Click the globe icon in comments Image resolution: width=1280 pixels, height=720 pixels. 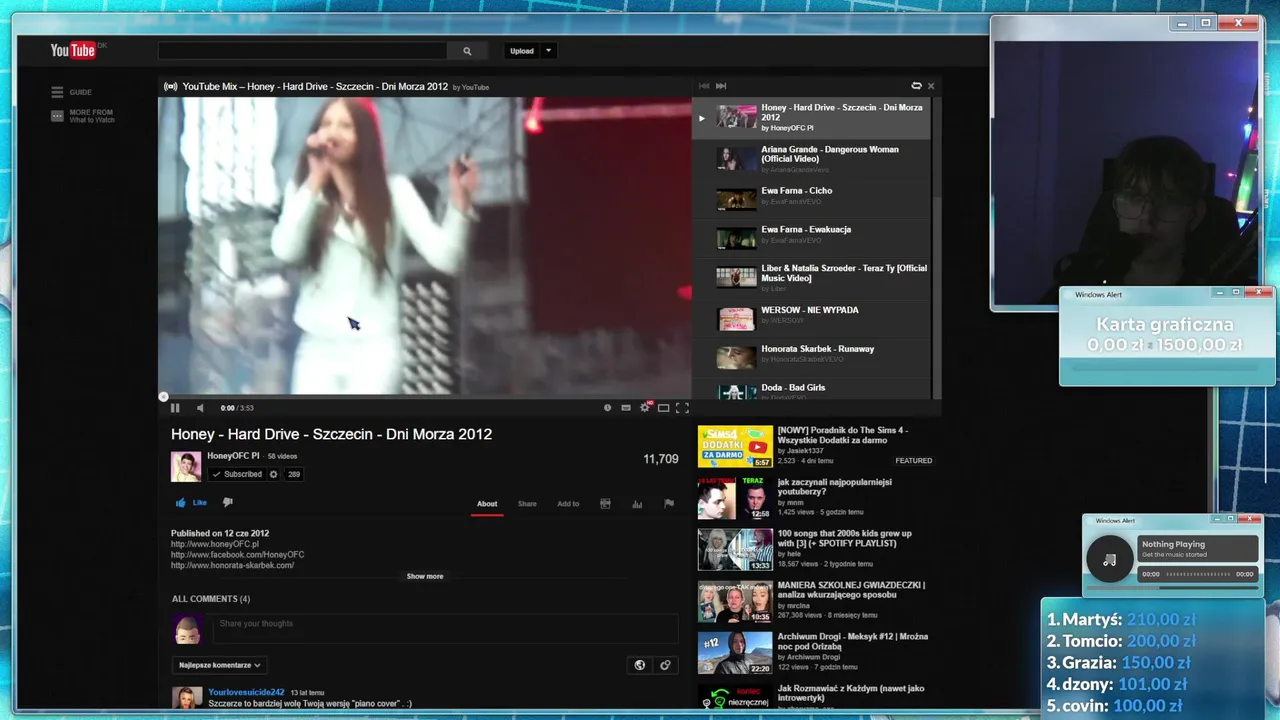(x=640, y=665)
